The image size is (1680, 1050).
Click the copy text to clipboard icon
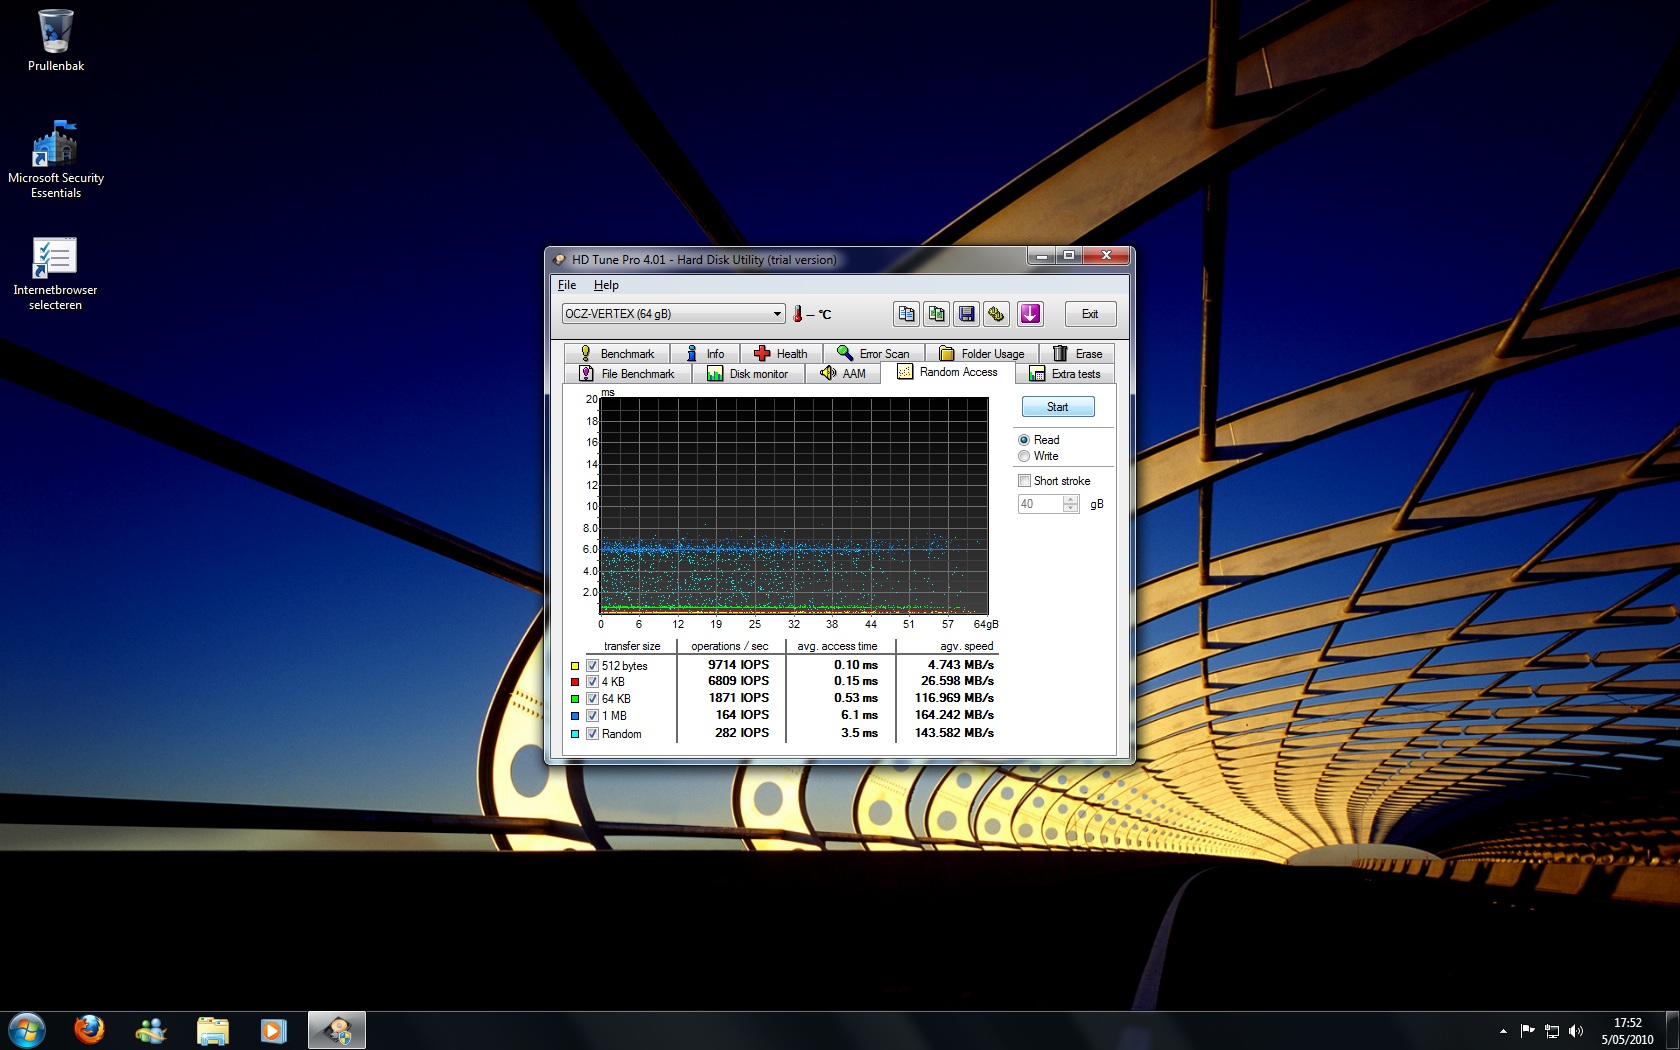pyautogui.click(x=906, y=314)
